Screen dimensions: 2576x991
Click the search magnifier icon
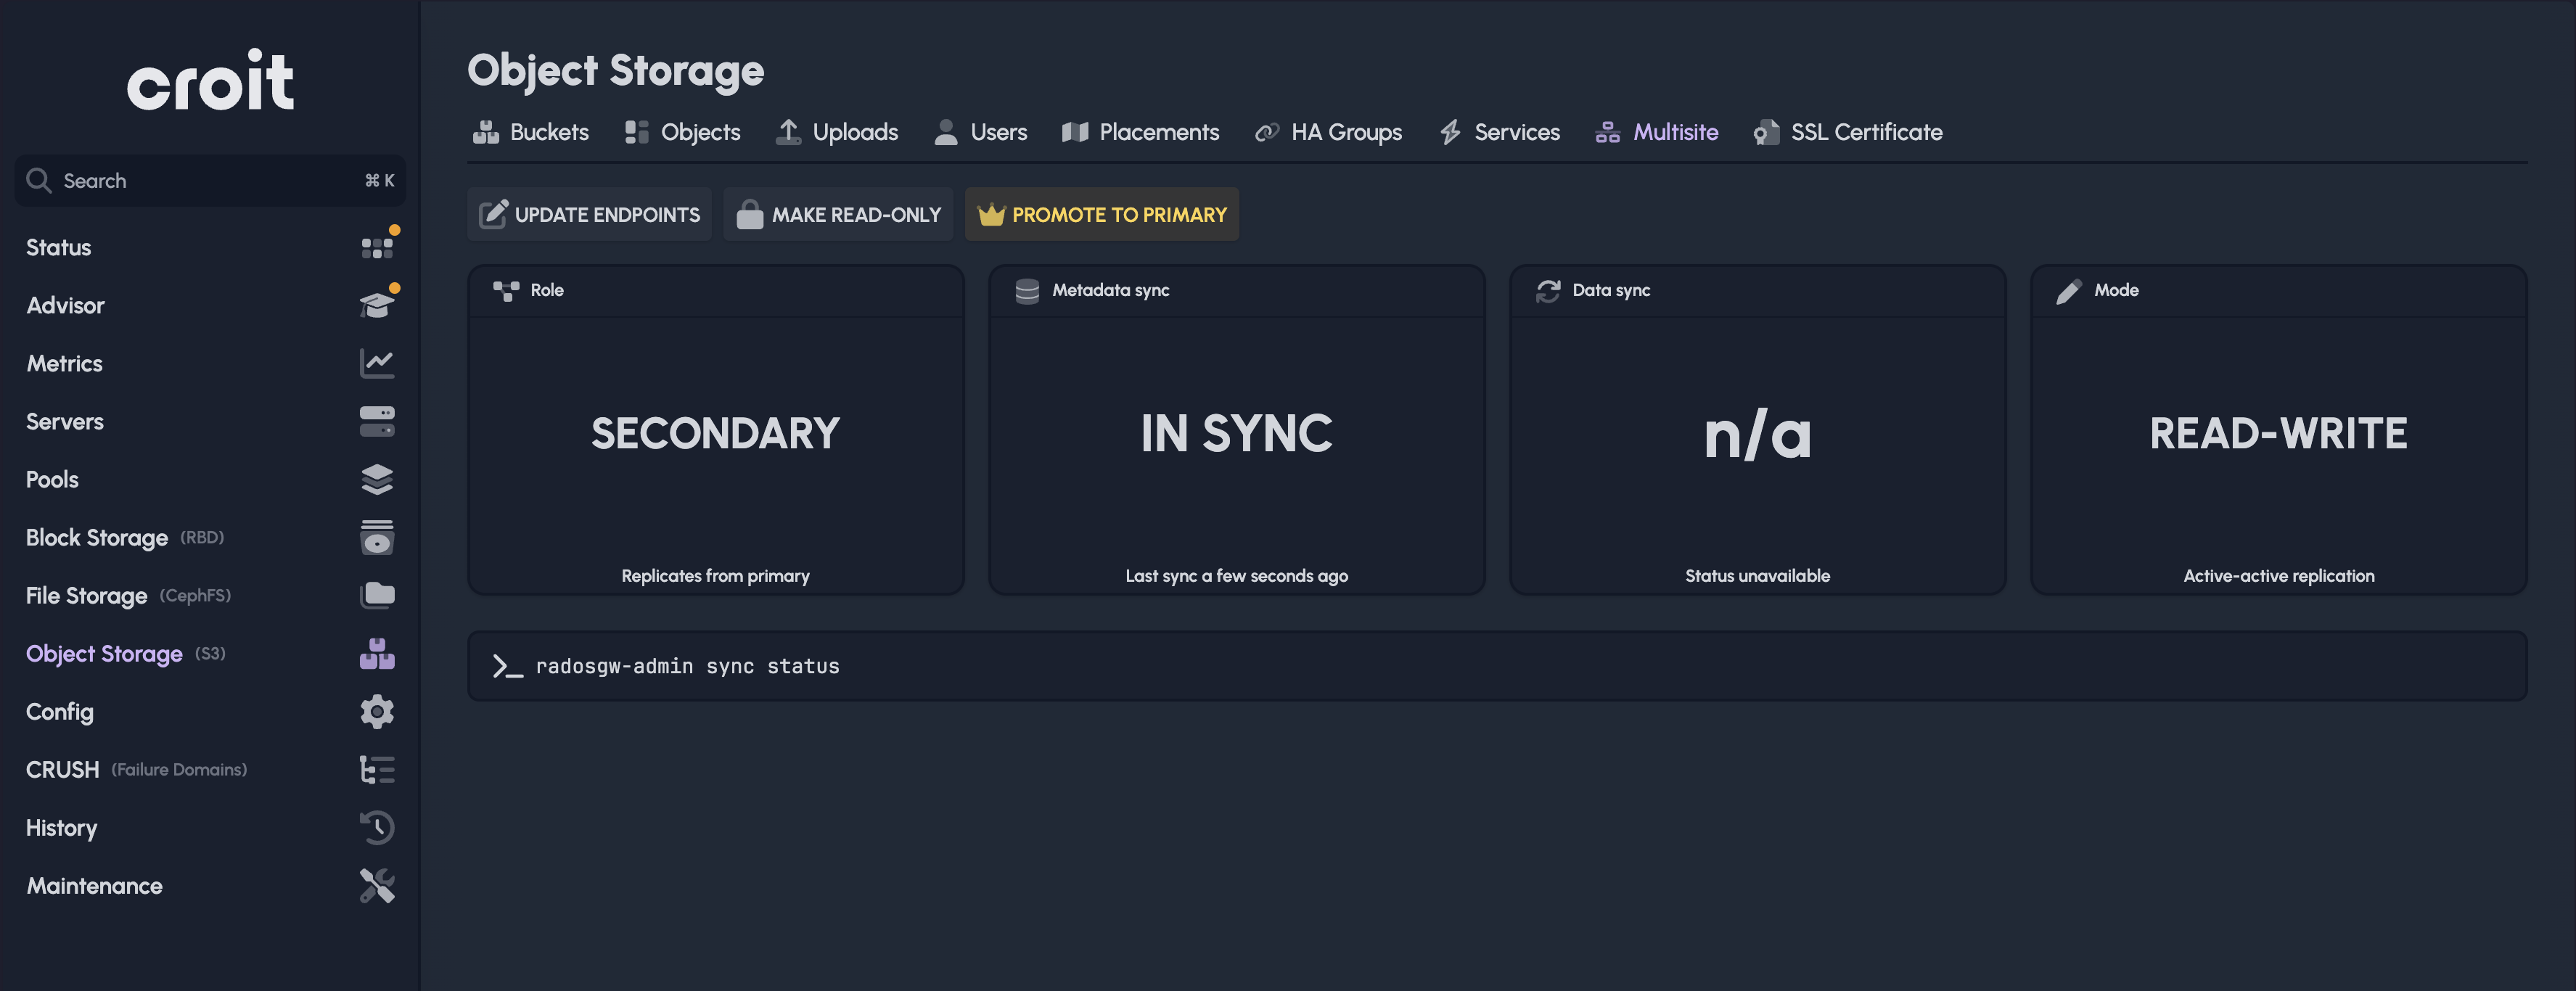[38, 180]
